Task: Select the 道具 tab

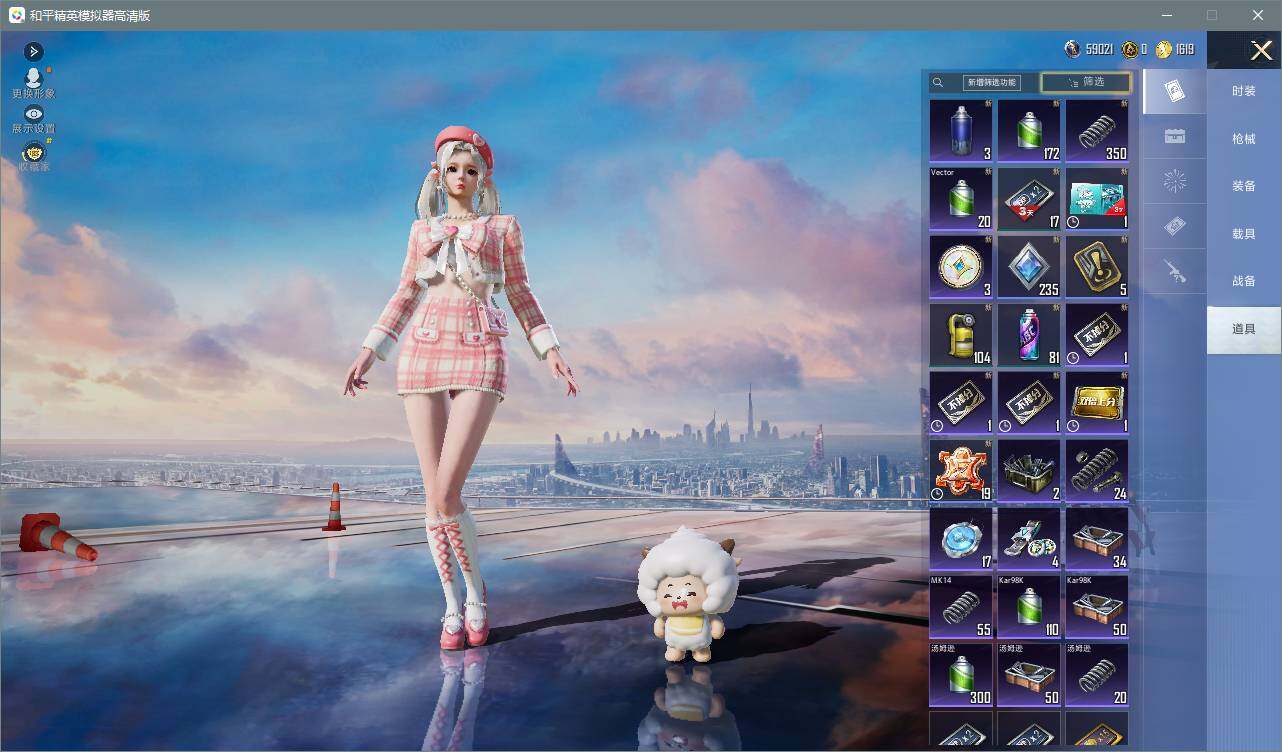Action: click(x=1243, y=329)
